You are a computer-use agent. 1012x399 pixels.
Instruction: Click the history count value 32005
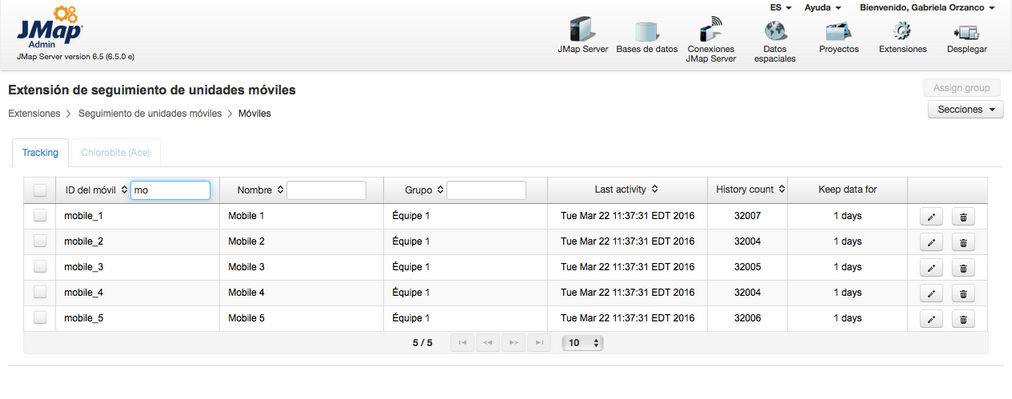pyautogui.click(x=747, y=267)
